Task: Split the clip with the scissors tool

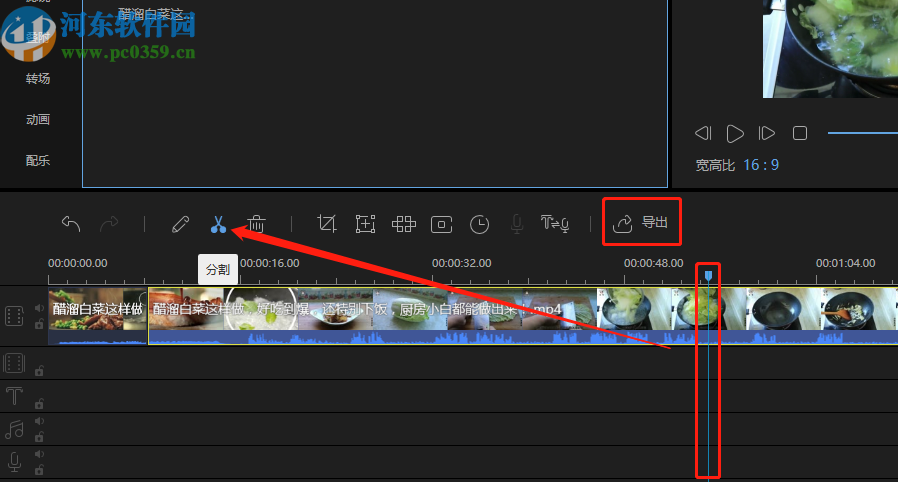Action: point(218,224)
